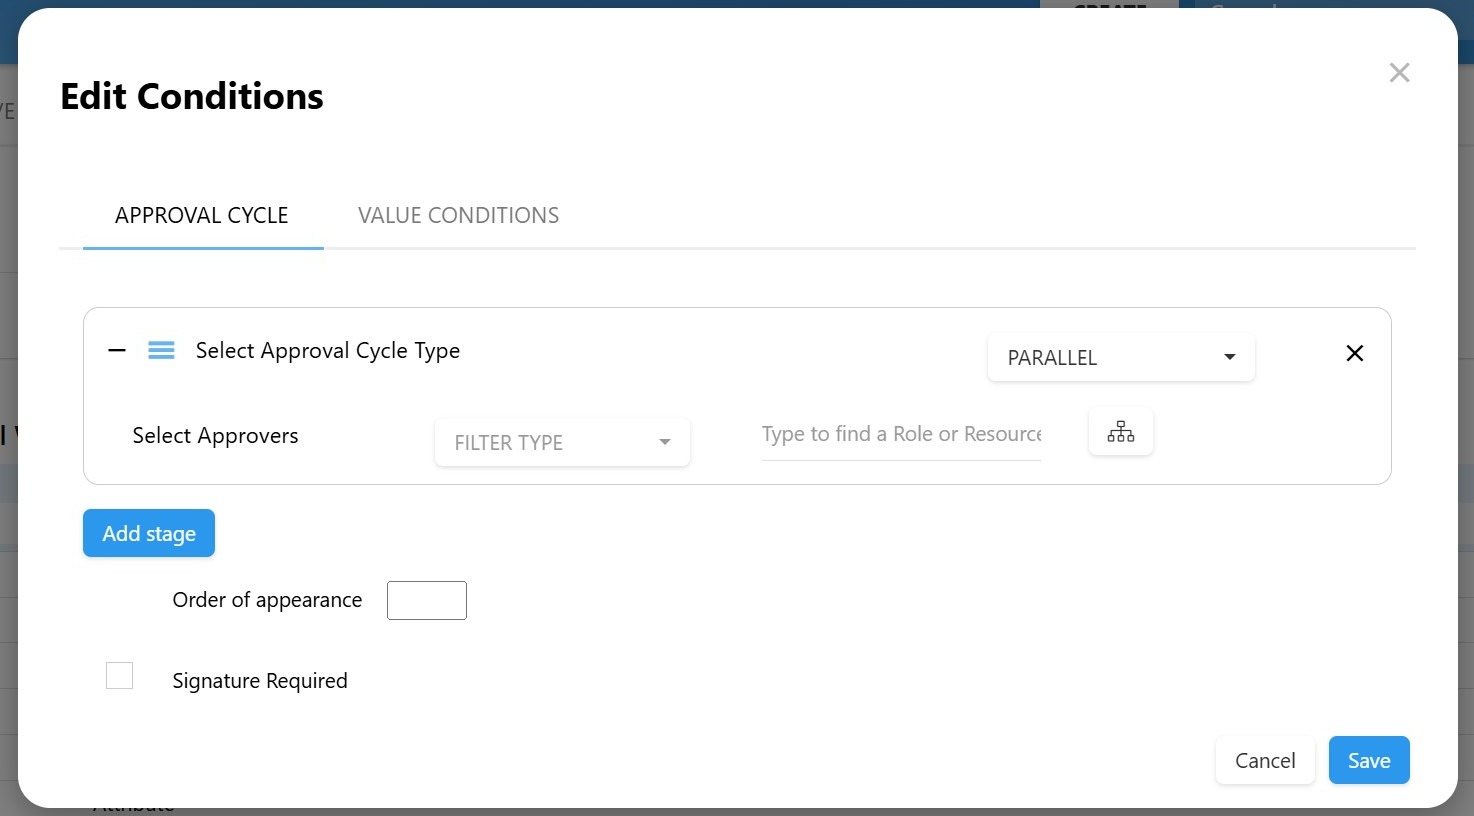
Task: Click the Signature Required label text
Action: coord(260,681)
